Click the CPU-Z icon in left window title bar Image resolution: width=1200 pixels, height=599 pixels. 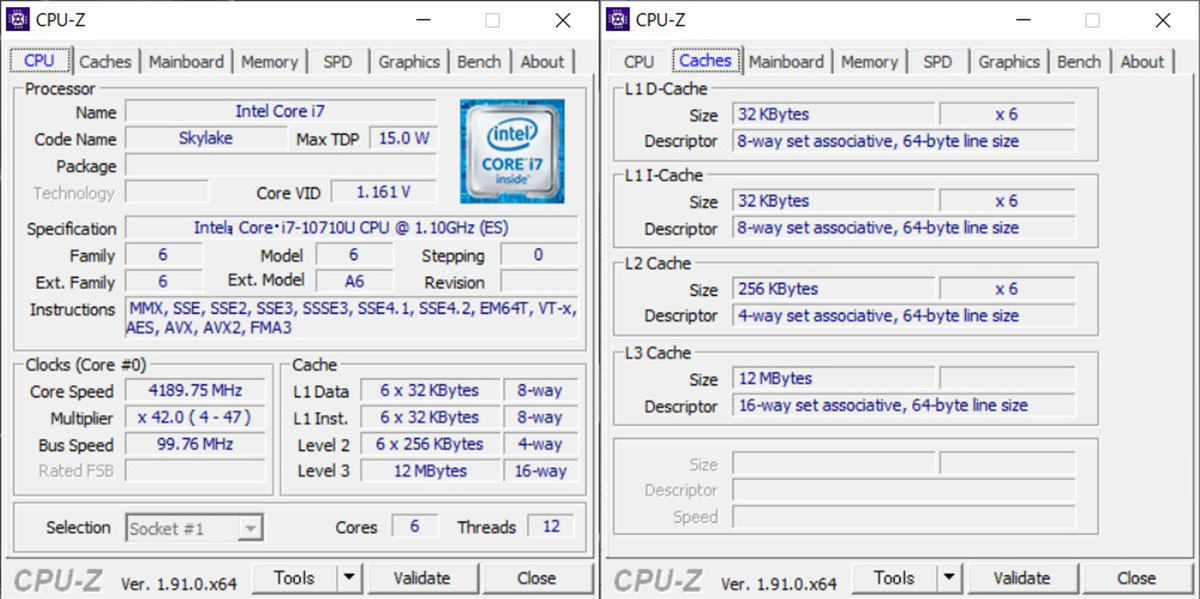coord(17,19)
